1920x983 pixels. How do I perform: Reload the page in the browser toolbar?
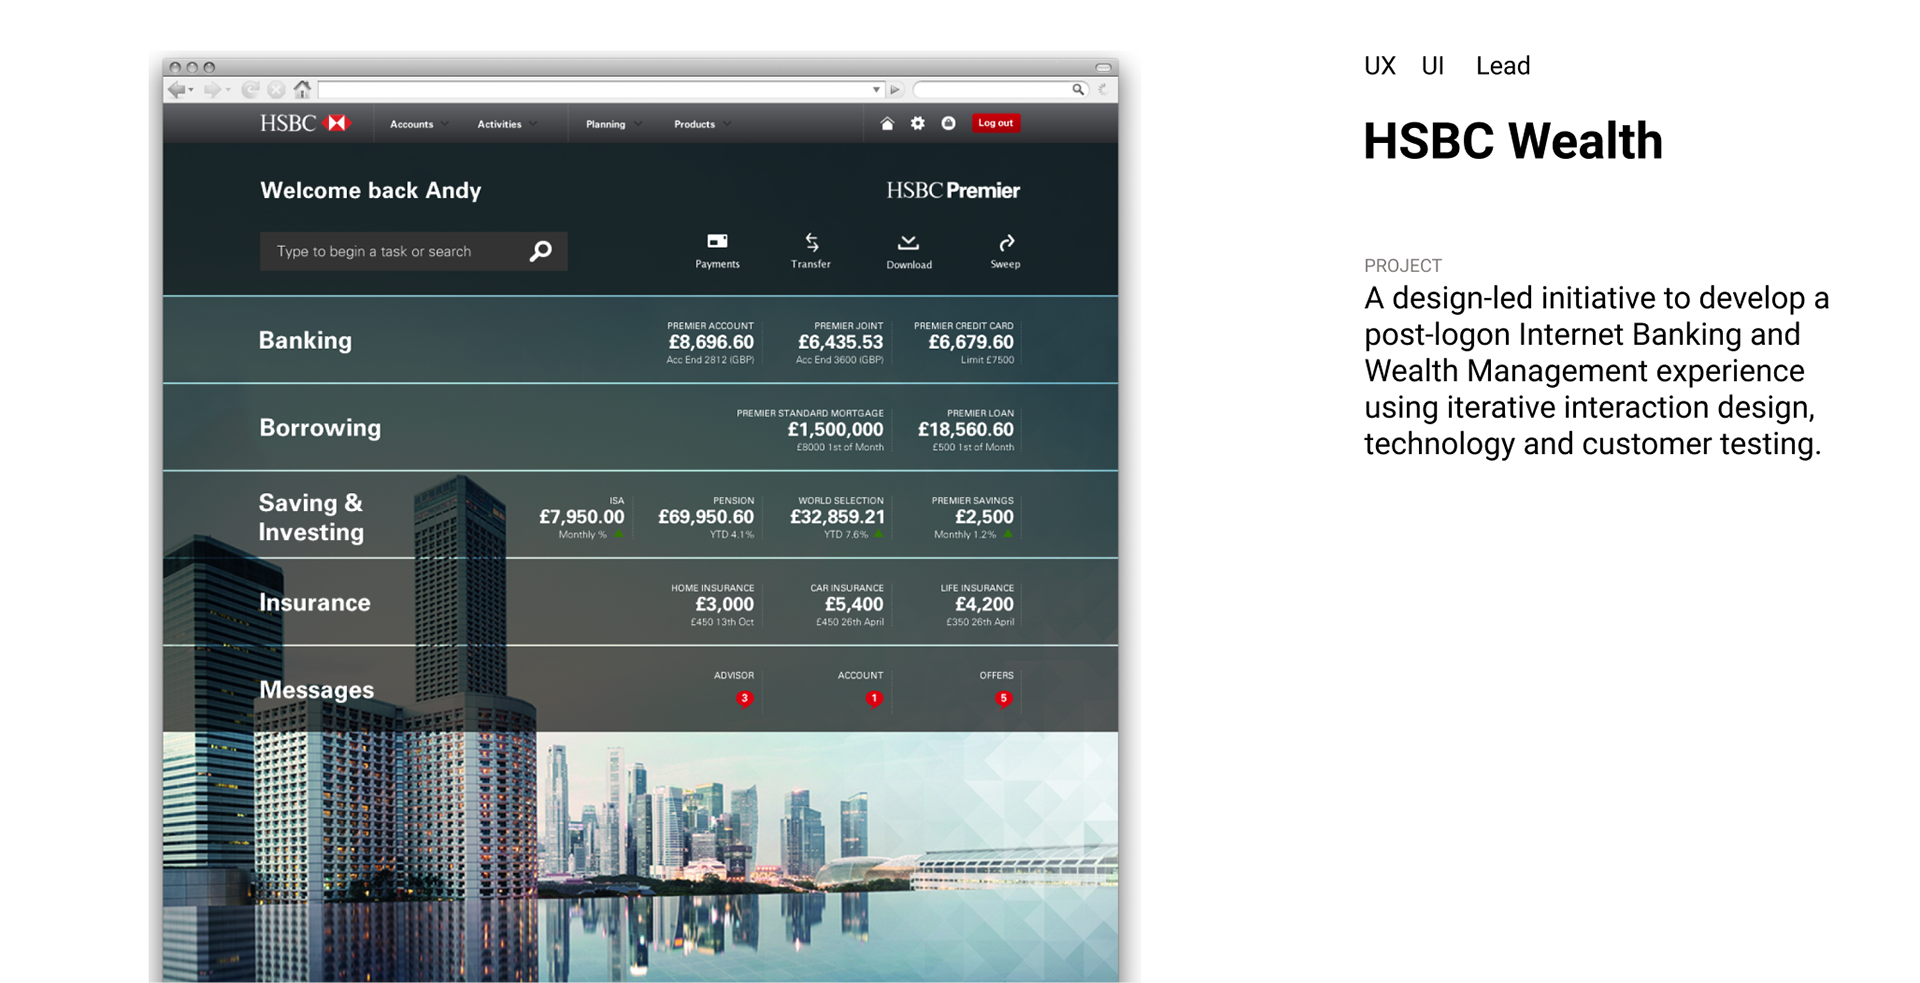pos(250,90)
